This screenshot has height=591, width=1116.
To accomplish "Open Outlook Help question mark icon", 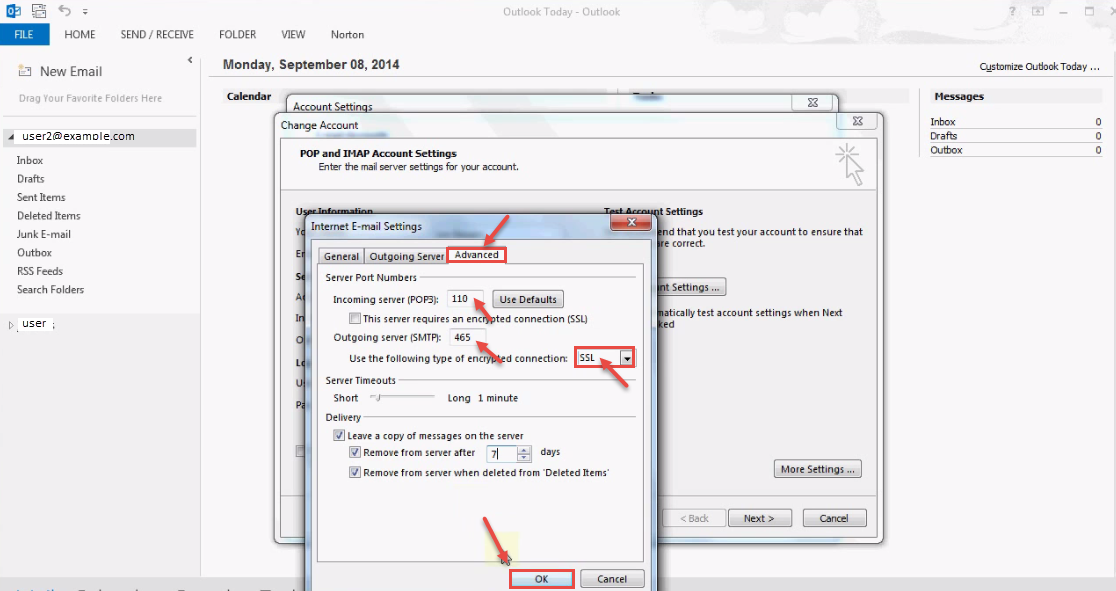I will [x=1013, y=11].
